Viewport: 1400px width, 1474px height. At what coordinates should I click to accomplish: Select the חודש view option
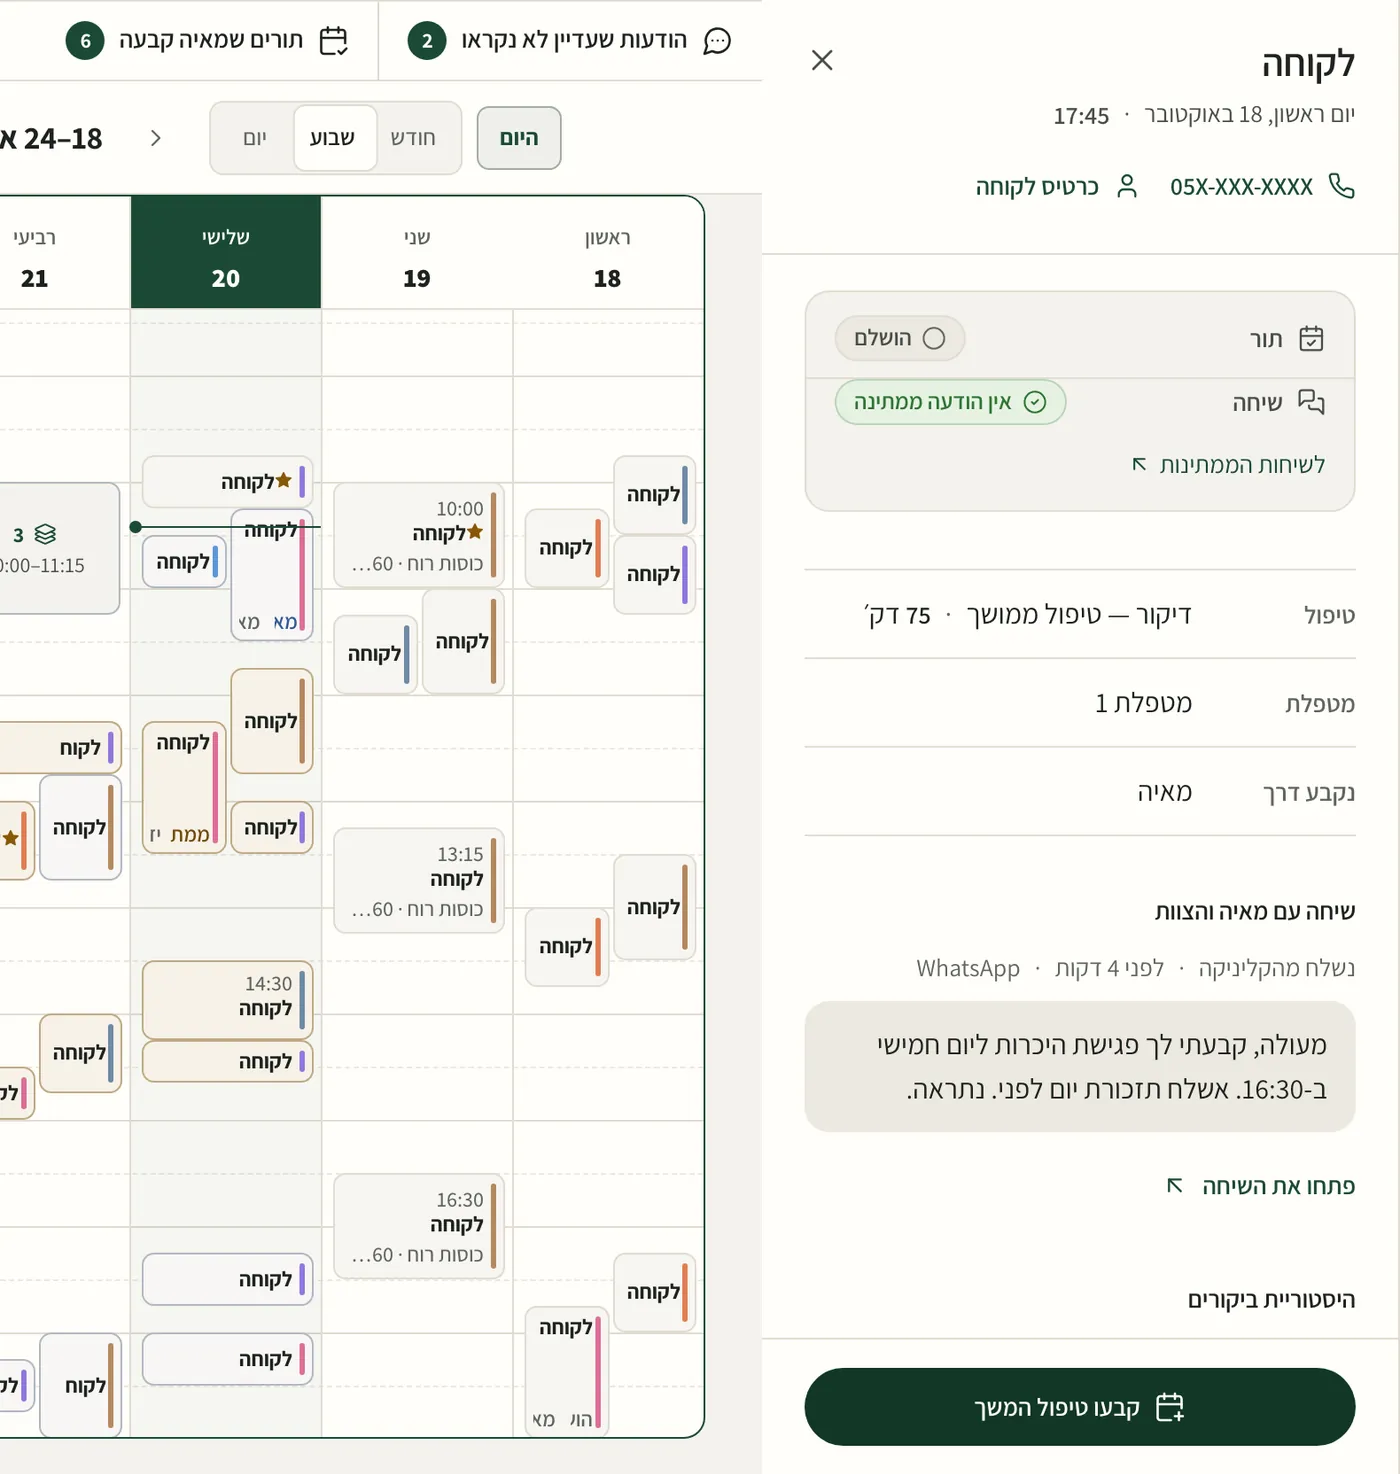tap(413, 138)
